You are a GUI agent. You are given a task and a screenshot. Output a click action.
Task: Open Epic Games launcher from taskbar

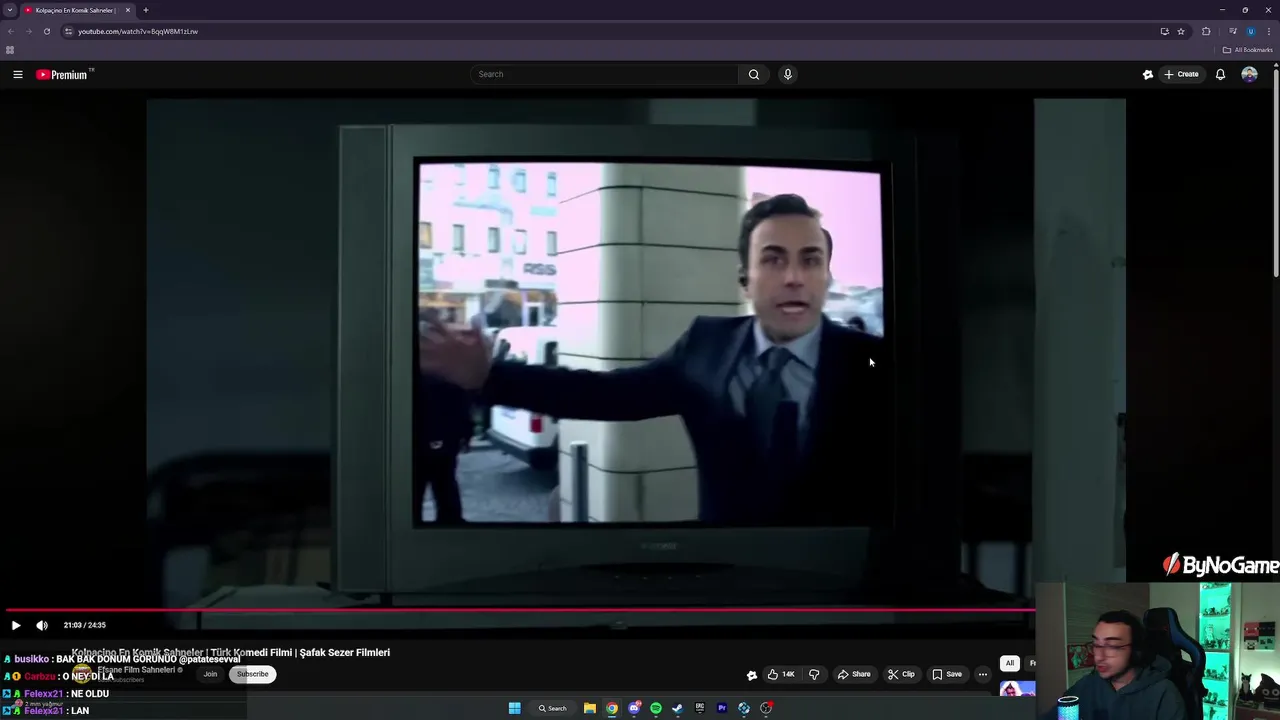[x=700, y=708]
